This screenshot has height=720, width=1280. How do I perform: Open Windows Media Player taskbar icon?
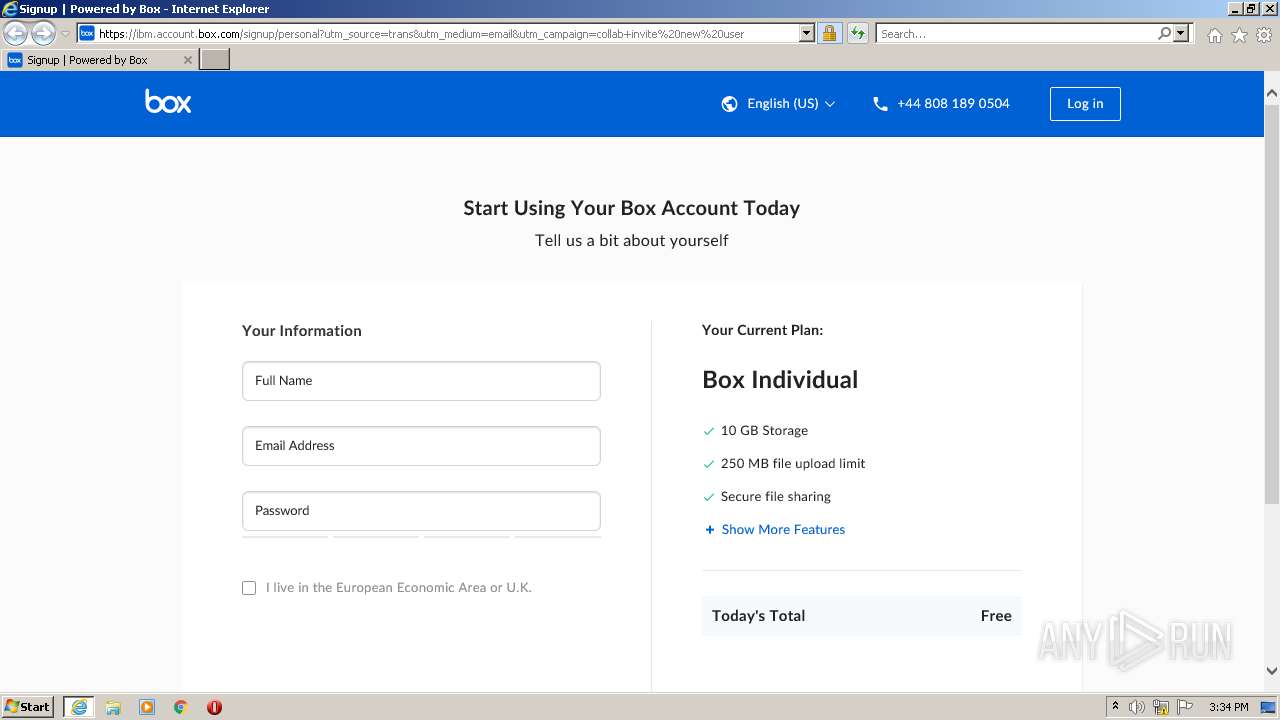coord(147,707)
